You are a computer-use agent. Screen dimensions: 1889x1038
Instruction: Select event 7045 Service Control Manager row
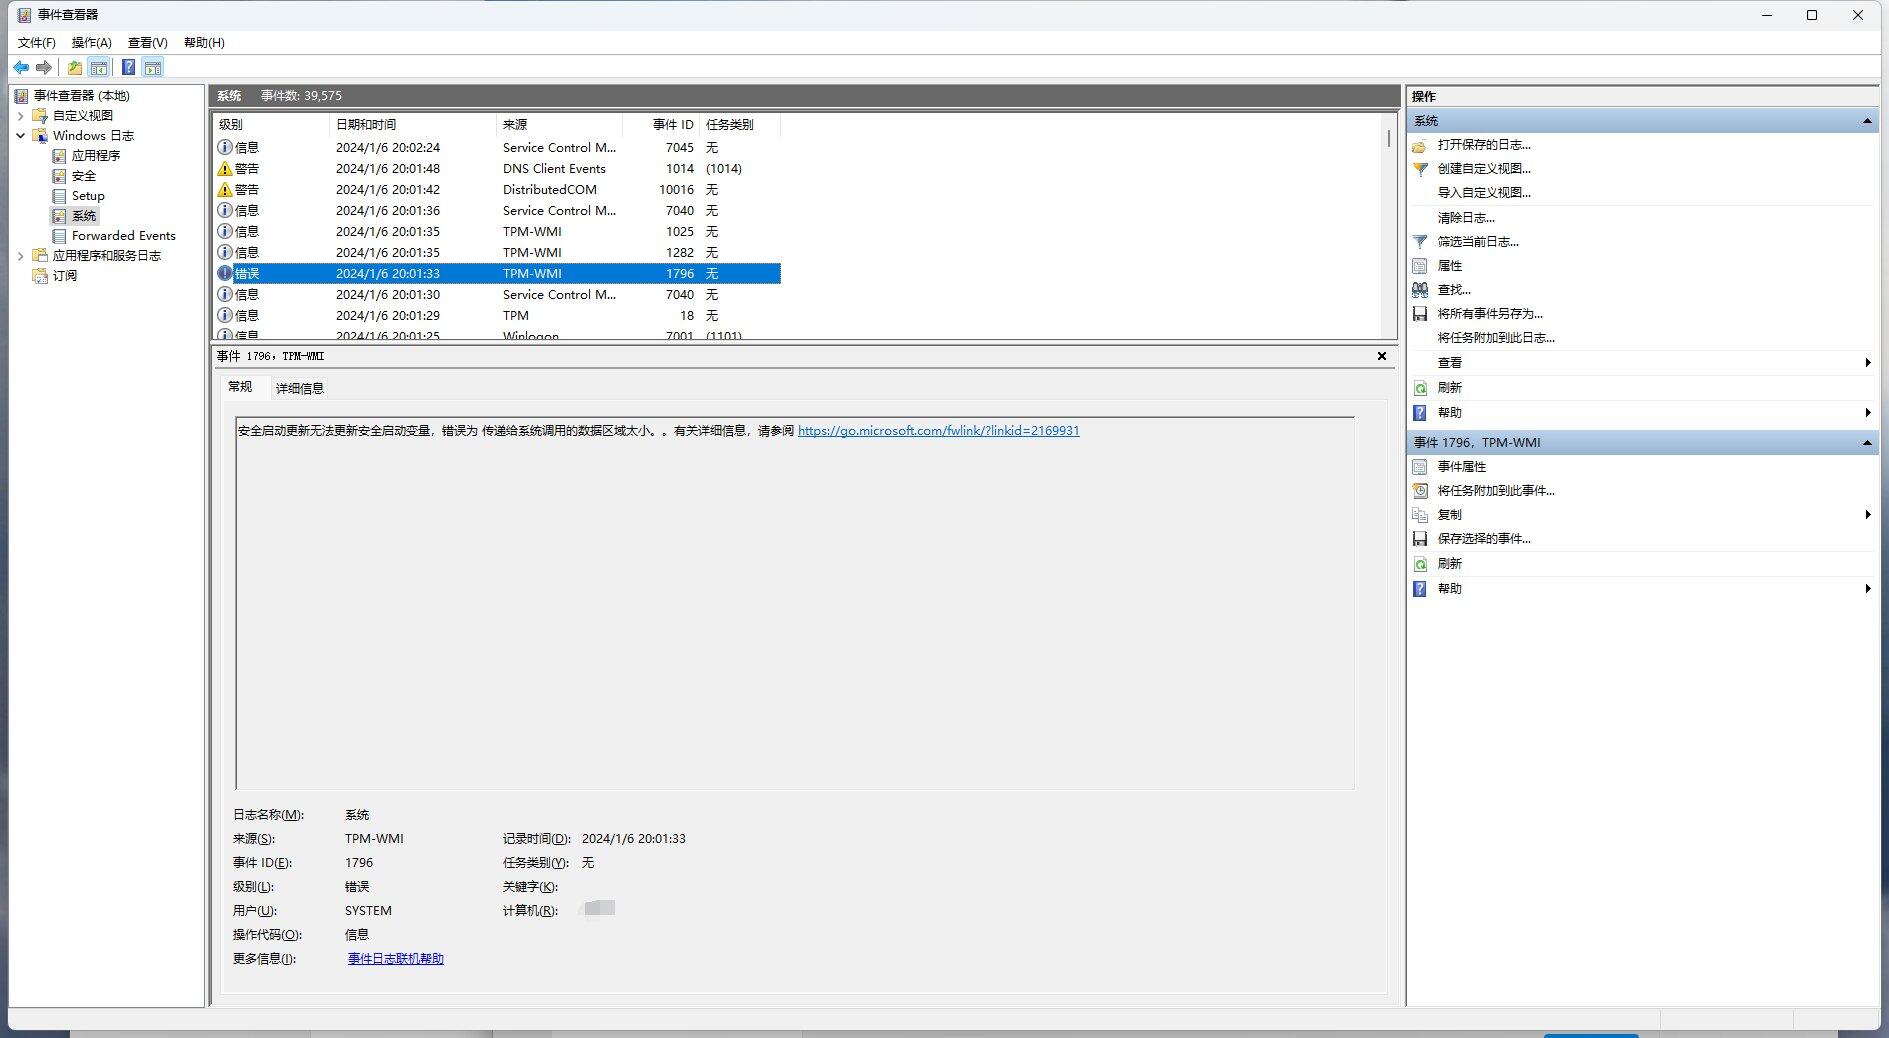coord(497,147)
